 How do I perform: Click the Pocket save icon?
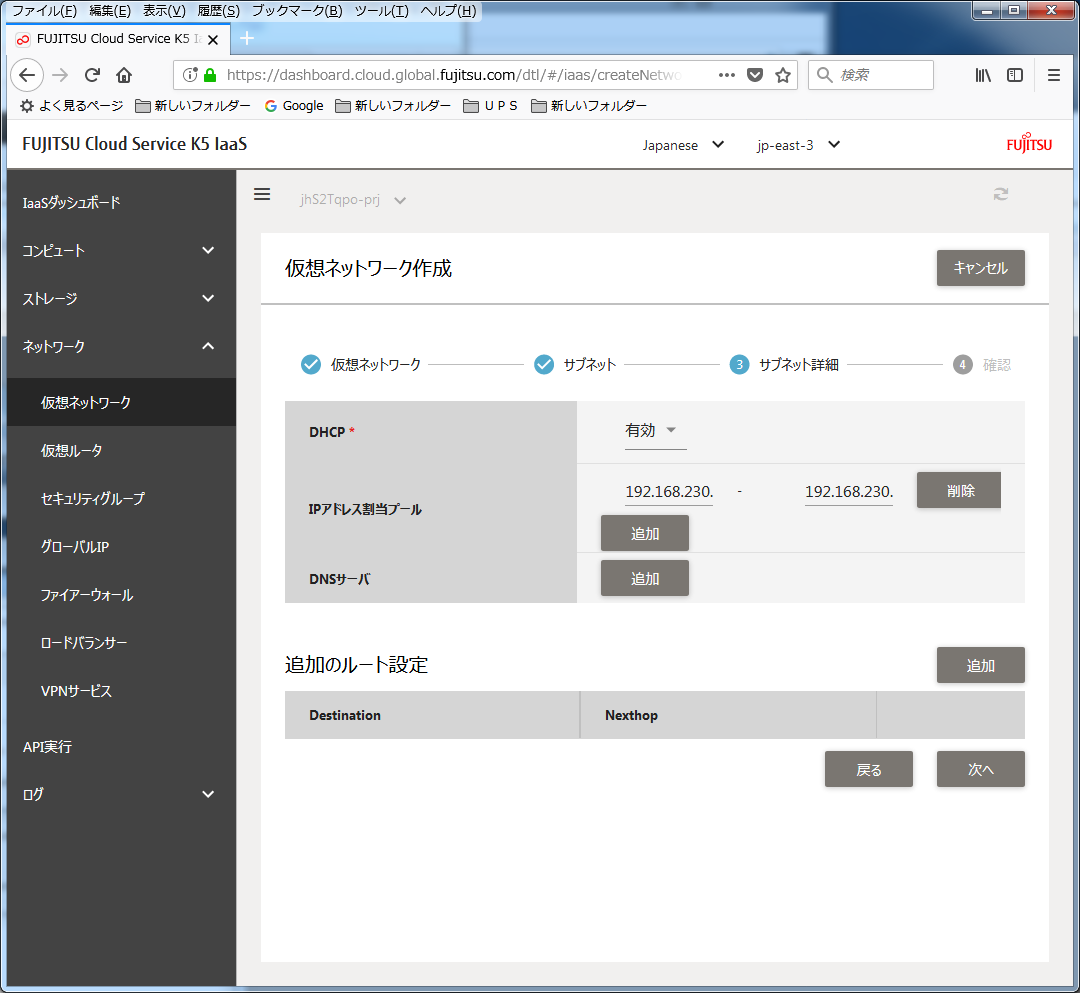click(x=755, y=74)
